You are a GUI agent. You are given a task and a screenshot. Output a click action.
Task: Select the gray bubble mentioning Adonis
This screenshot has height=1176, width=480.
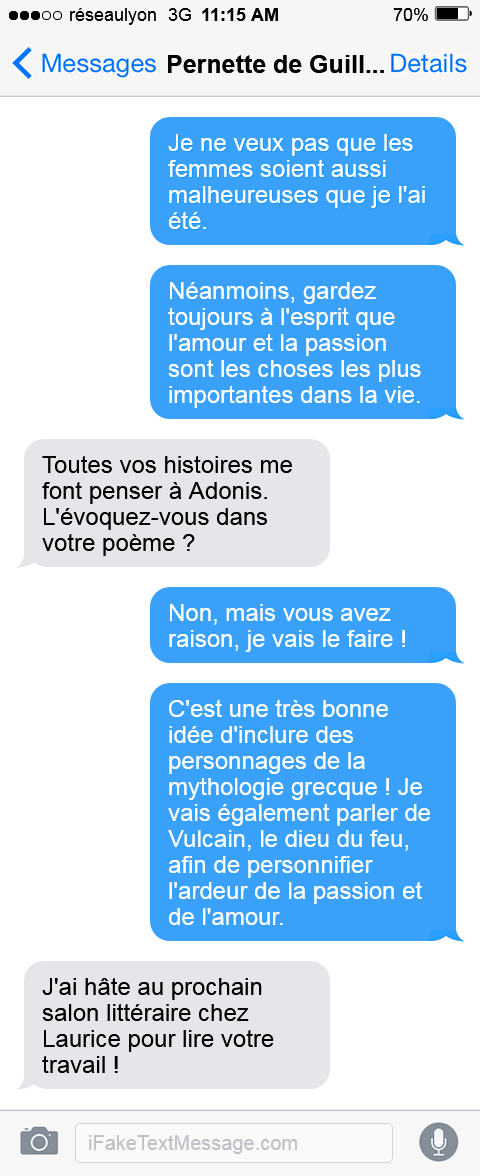[x=177, y=503]
